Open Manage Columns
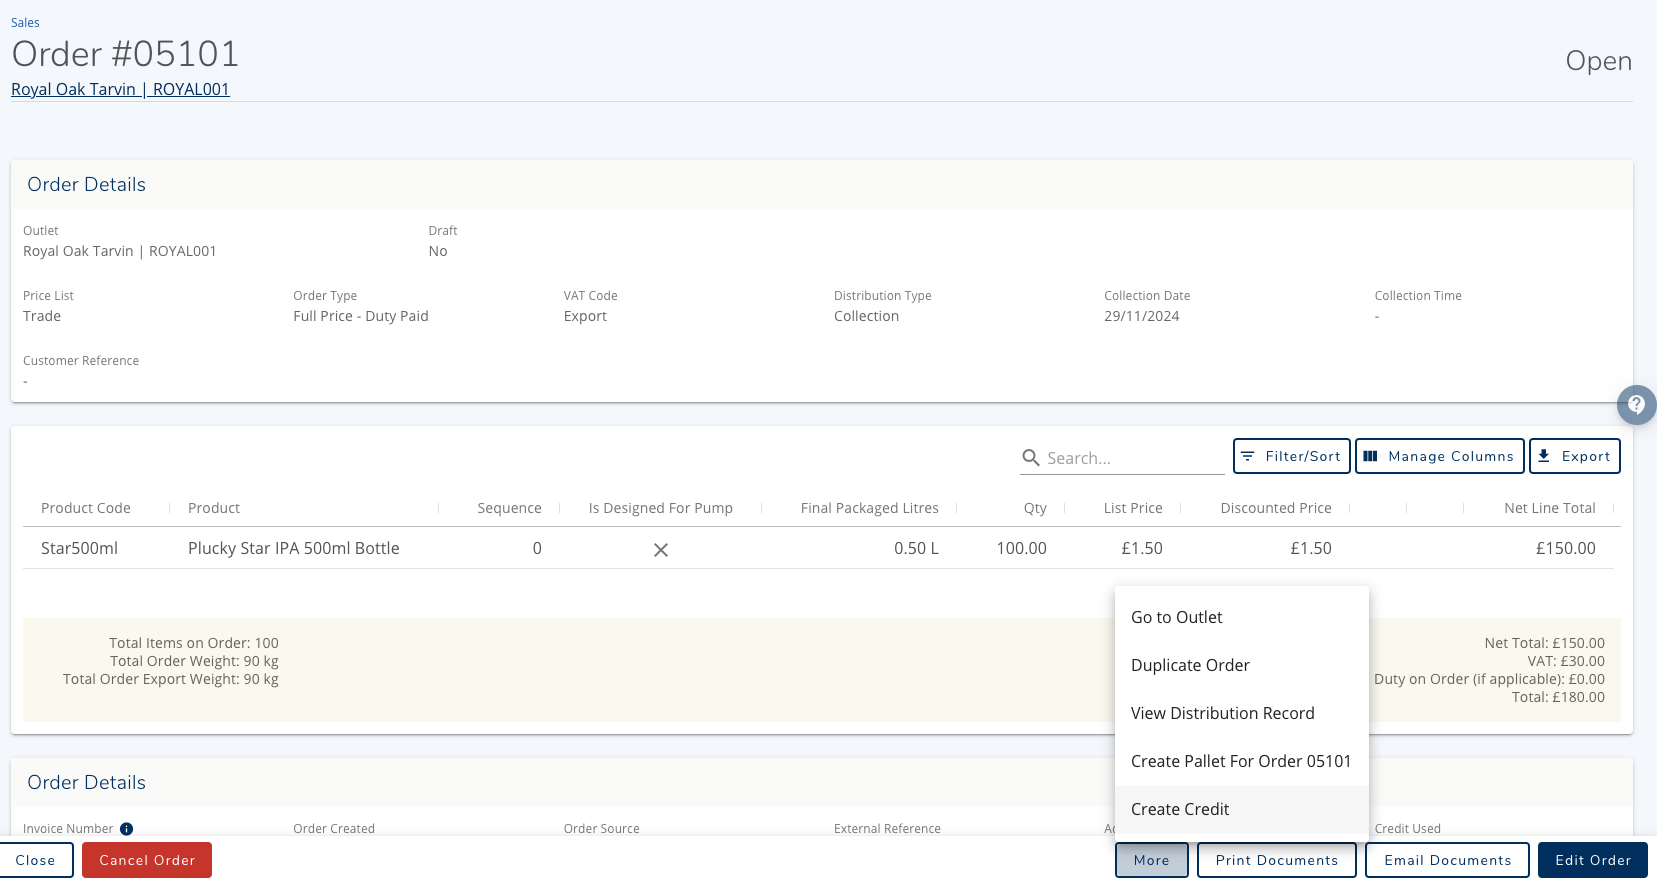 click(x=1440, y=456)
